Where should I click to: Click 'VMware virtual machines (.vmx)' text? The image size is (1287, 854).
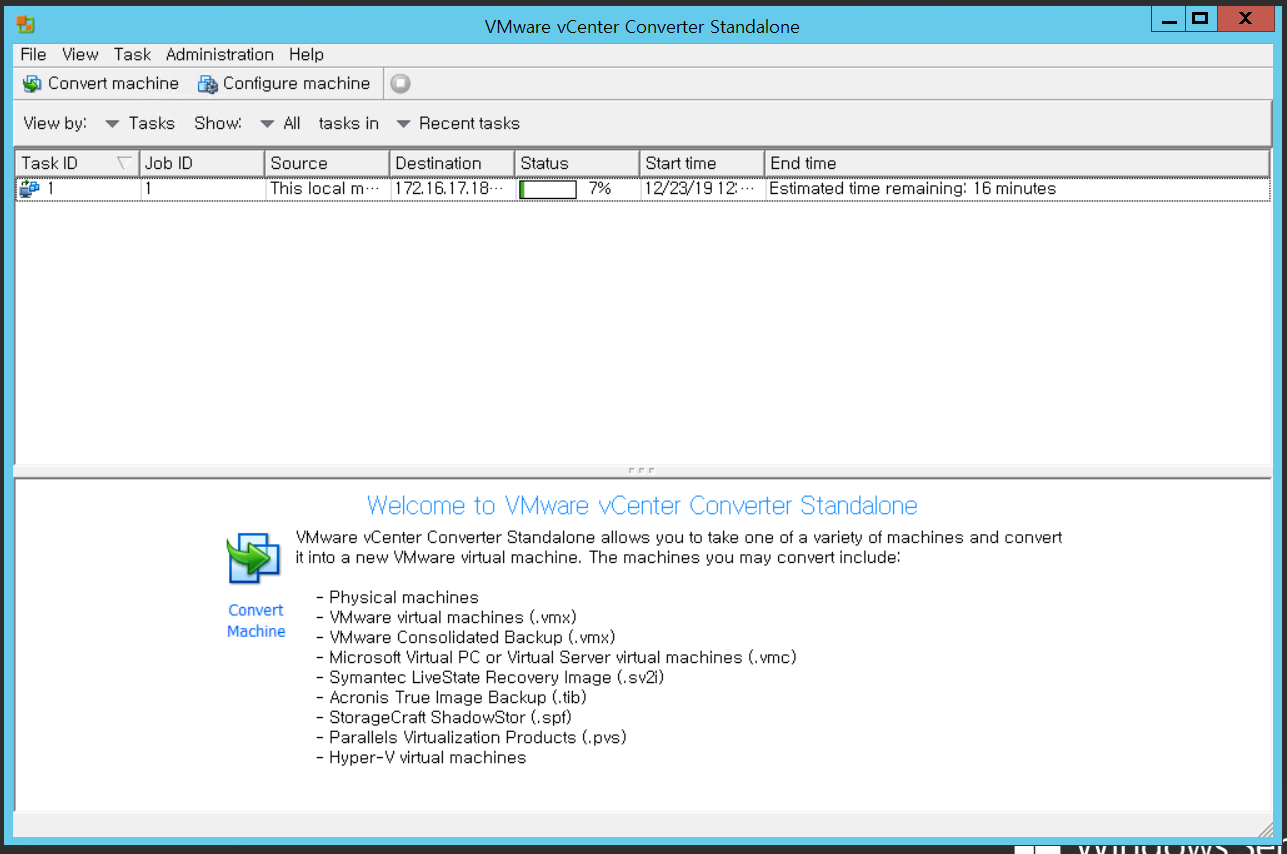click(x=453, y=617)
